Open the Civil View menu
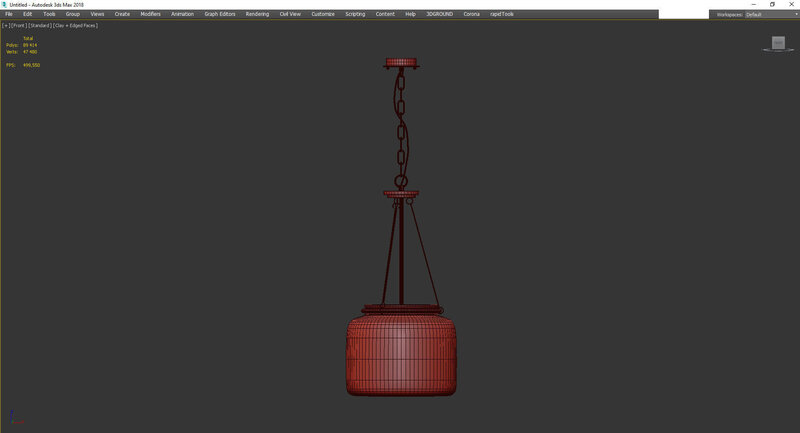Image resolution: width=800 pixels, height=433 pixels. click(290, 15)
